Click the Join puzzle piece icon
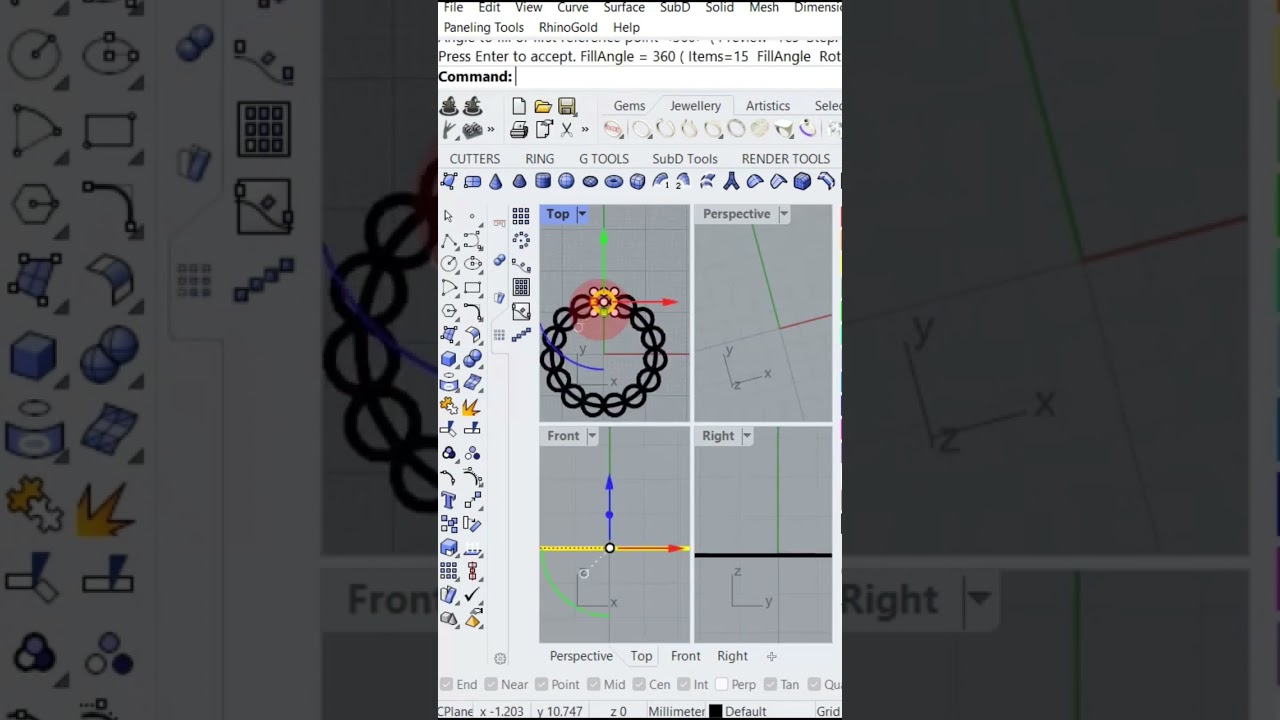 448,406
